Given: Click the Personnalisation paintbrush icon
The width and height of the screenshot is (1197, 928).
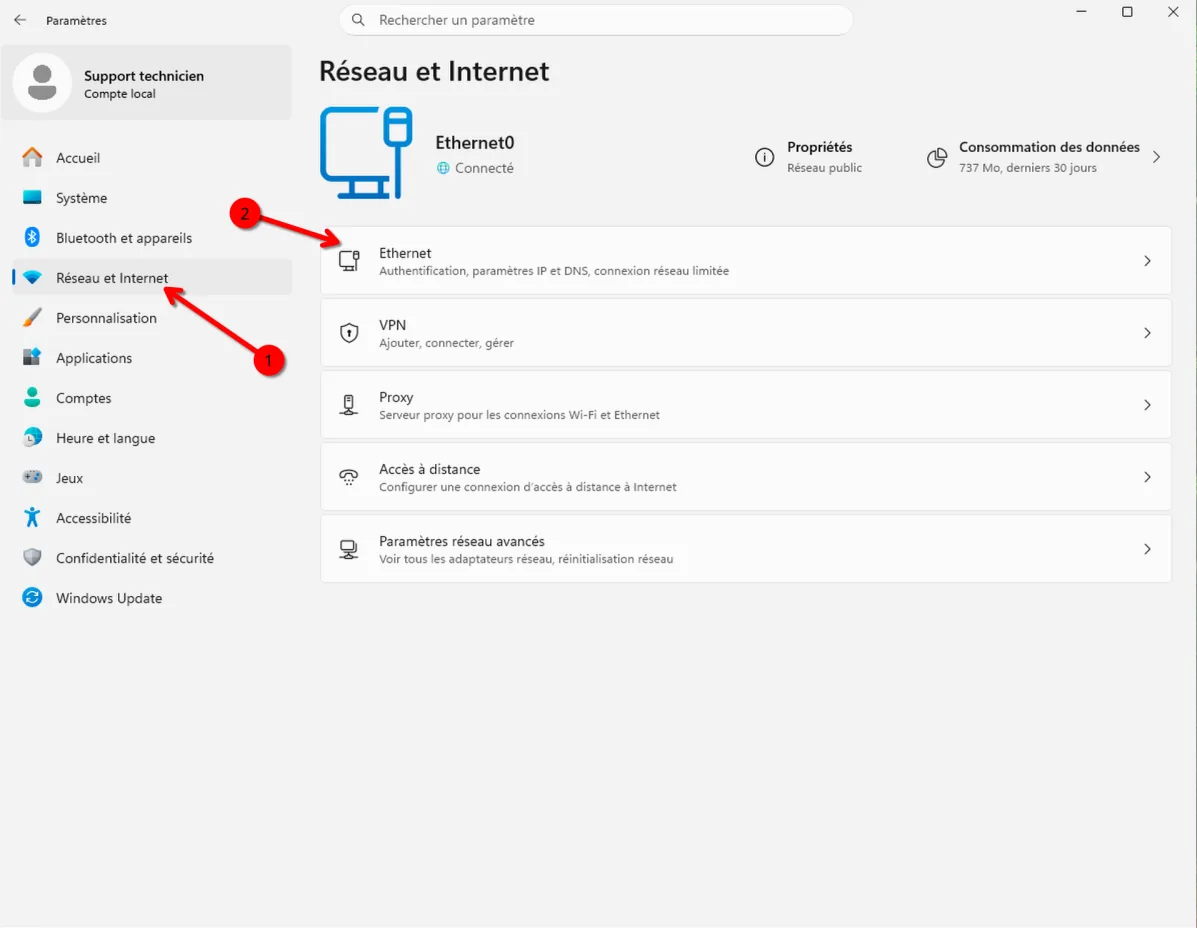Looking at the screenshot, I should 32,317.
